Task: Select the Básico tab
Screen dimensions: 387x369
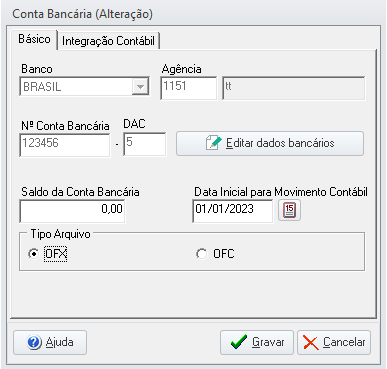Action: pos(34,39)
